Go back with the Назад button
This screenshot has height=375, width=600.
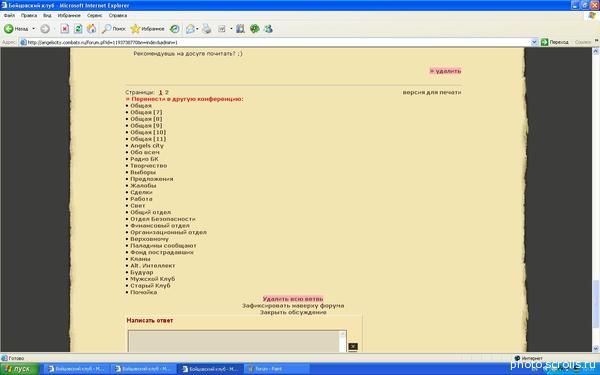pyautogui.click(x=16, y=29)
